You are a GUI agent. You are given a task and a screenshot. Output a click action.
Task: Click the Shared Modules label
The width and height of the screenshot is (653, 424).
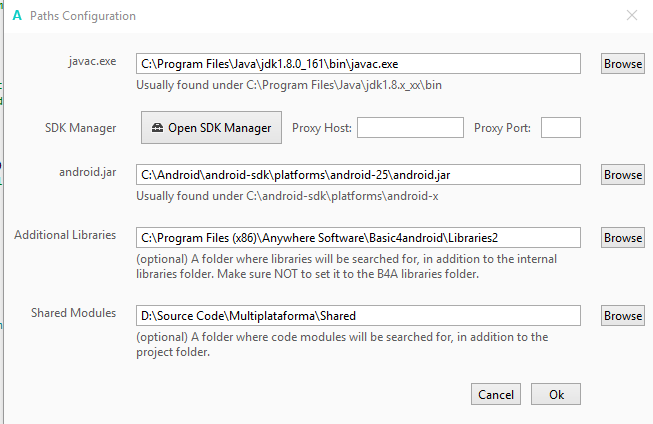[73, 314]
